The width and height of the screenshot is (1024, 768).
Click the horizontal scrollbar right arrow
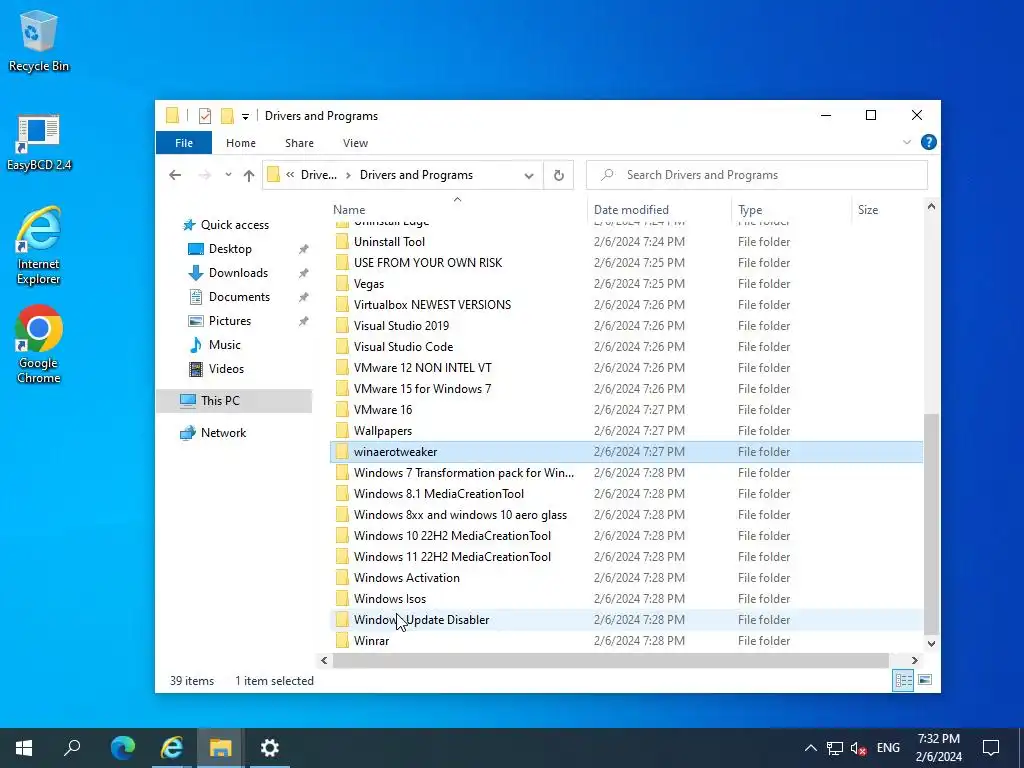point(914,660)
